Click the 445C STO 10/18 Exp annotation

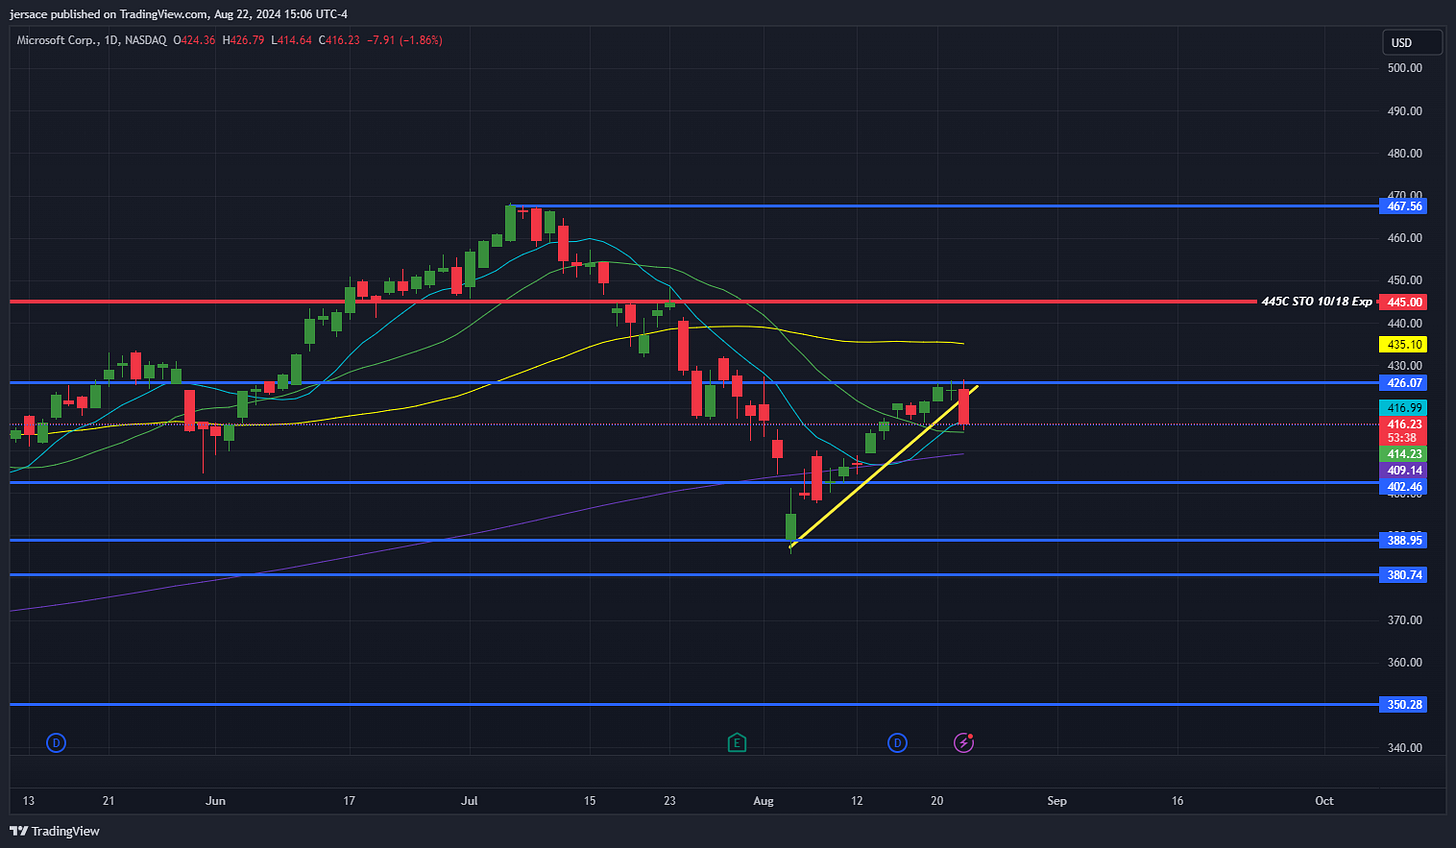(x=1316, y=301)
